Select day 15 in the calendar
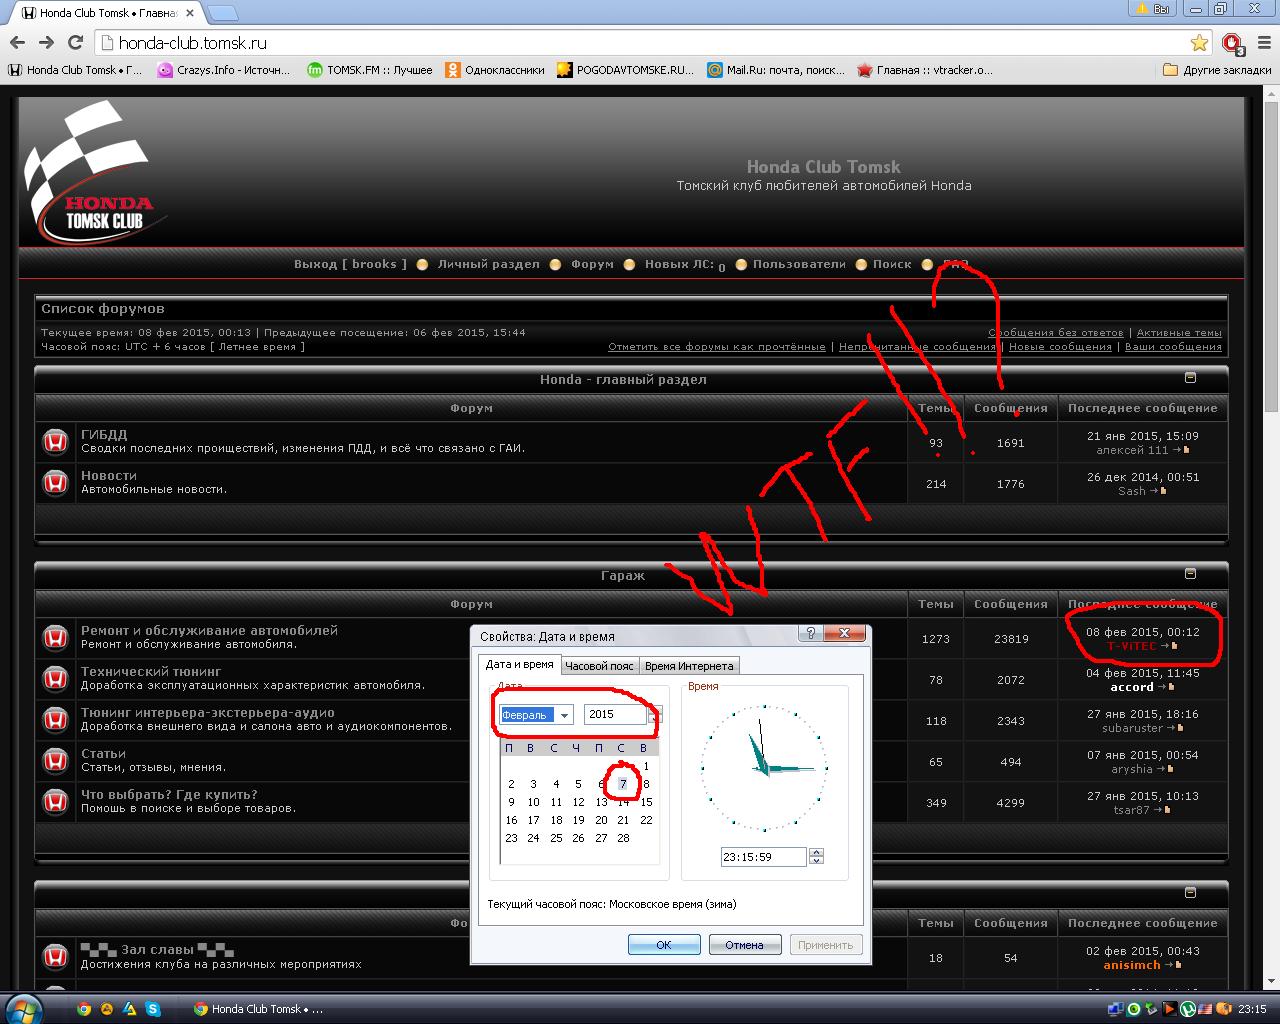Screen dimensions: 1280x1024 tap(646, 802)
